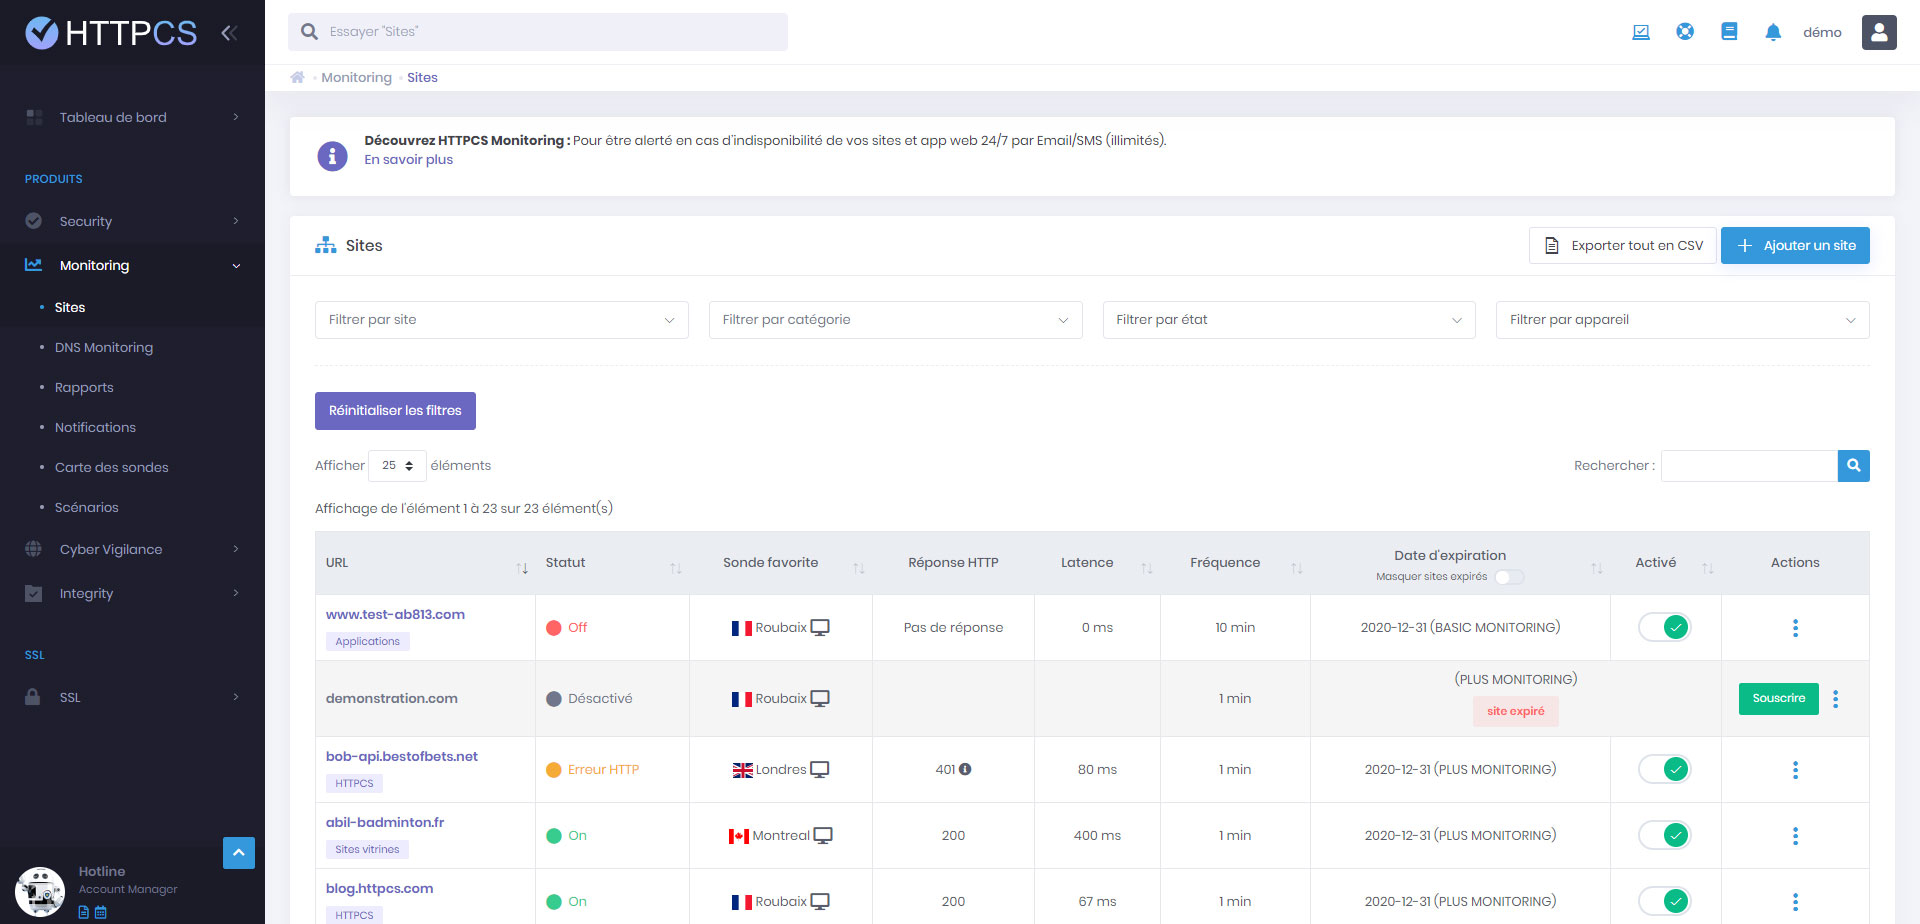Toggle Activé switch for www.test-ab813.com
This screenshot has width=1920, height=924.
pos(1665,627)
